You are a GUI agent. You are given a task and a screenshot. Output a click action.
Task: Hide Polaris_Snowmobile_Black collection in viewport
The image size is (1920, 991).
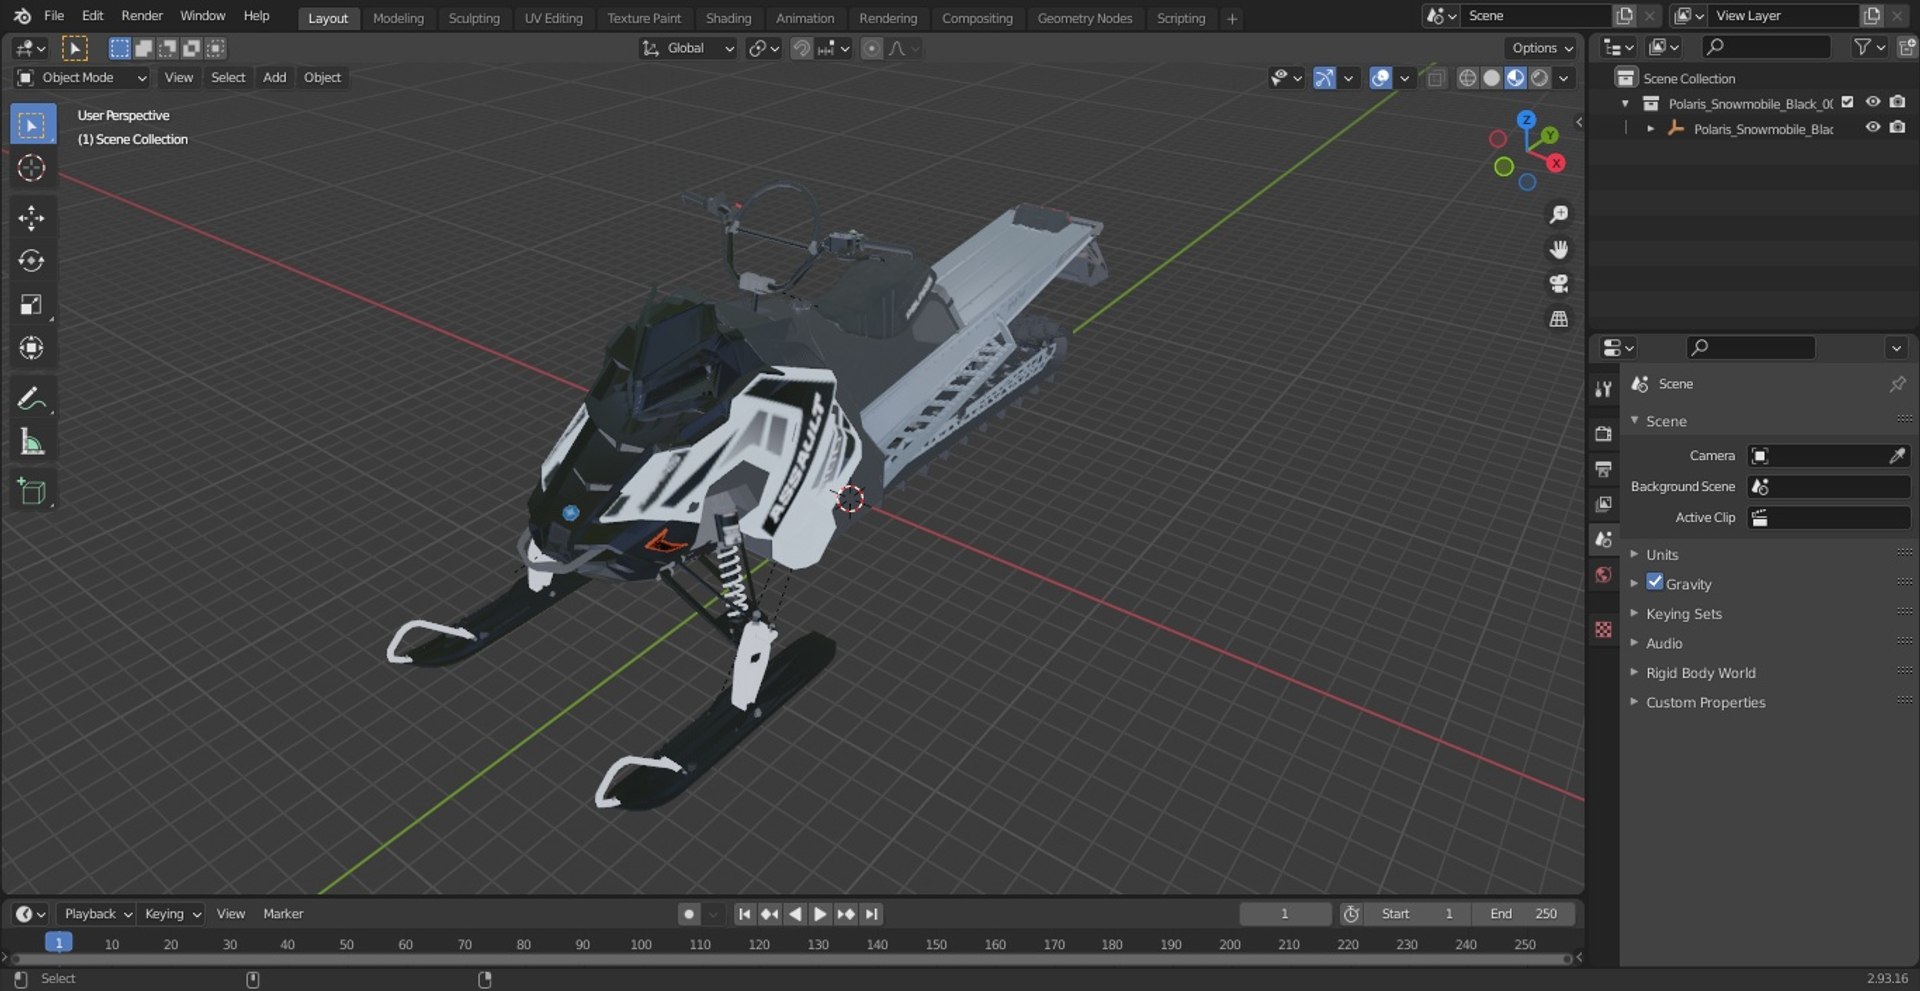coord(1873,102)
